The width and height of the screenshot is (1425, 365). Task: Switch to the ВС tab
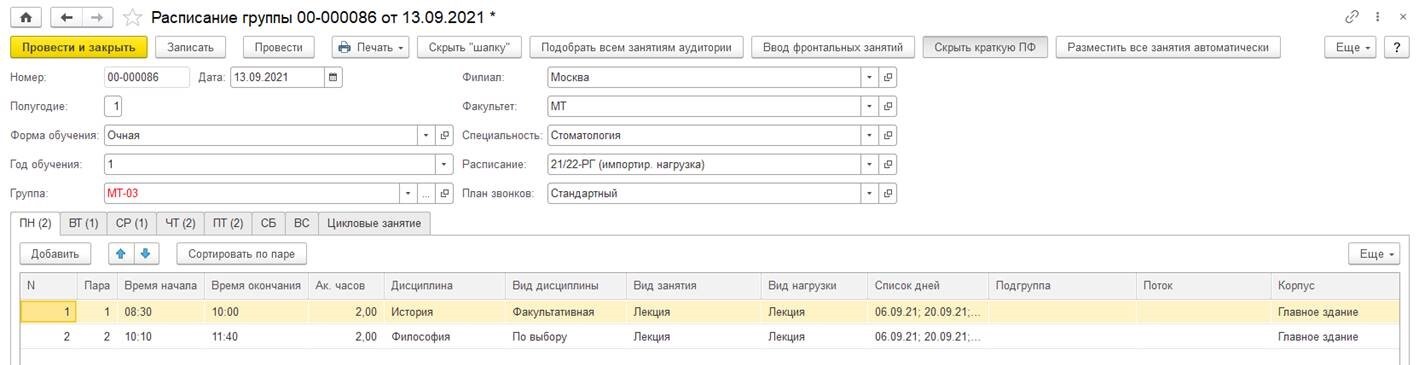302,223
